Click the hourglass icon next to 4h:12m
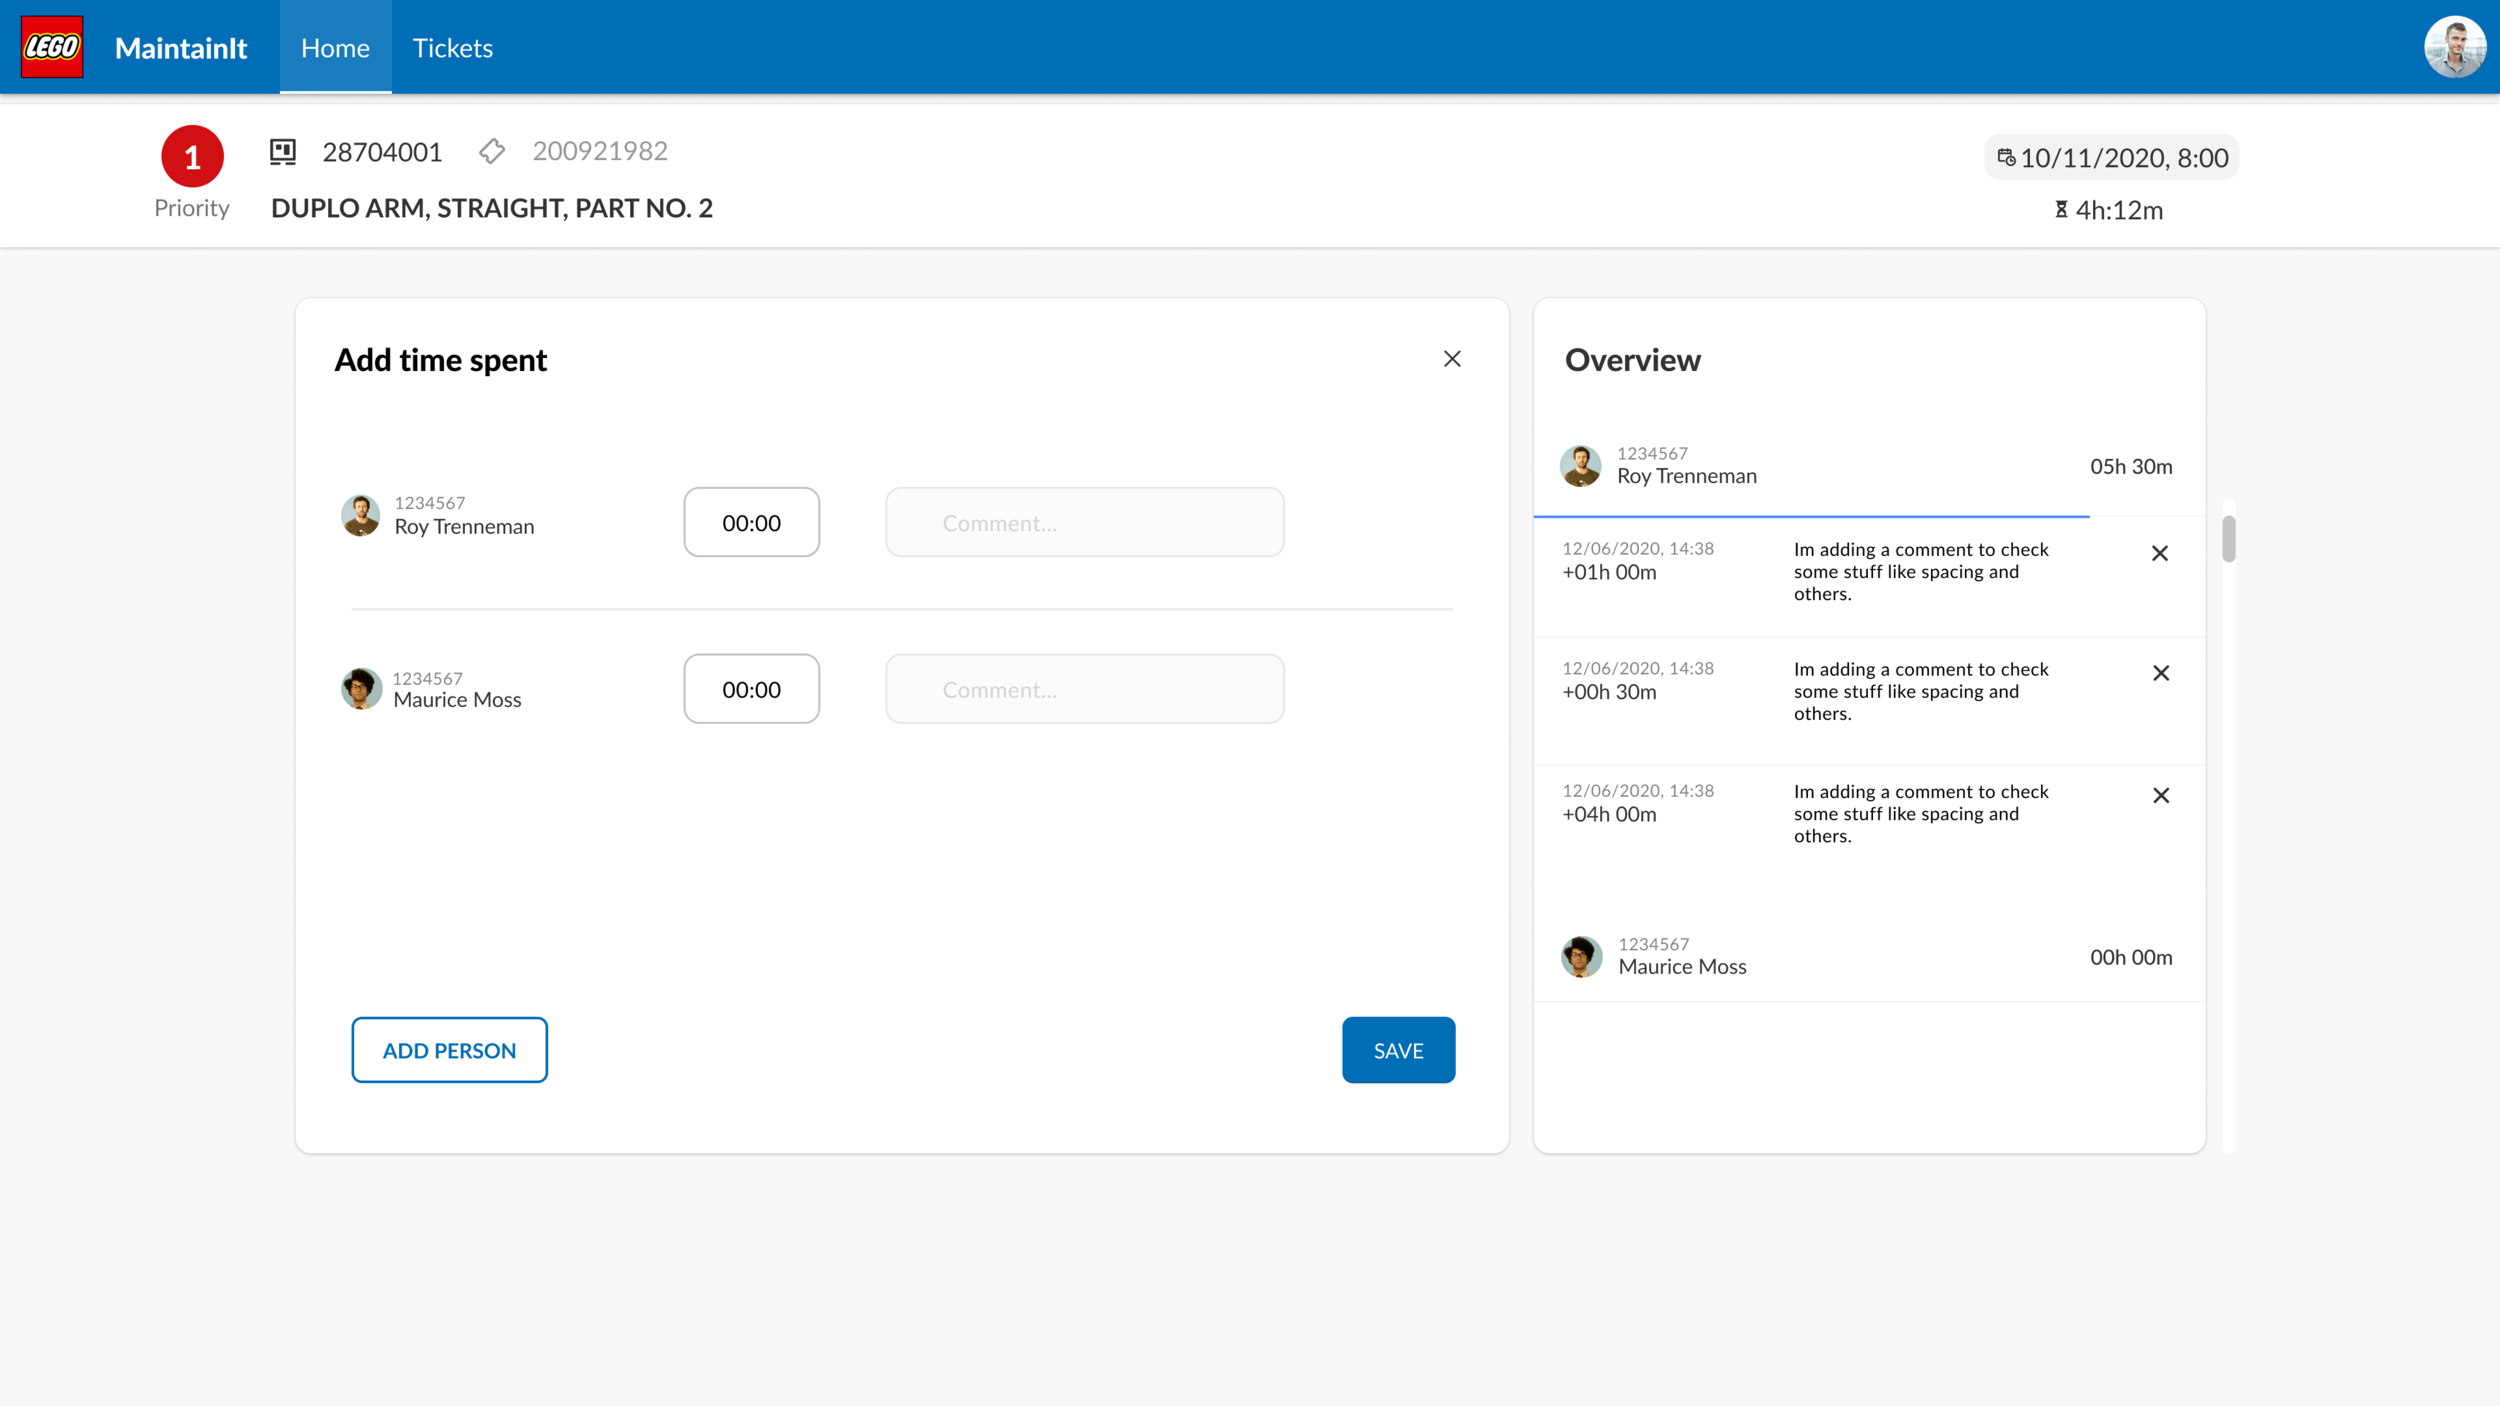 tap(2061, 209)
